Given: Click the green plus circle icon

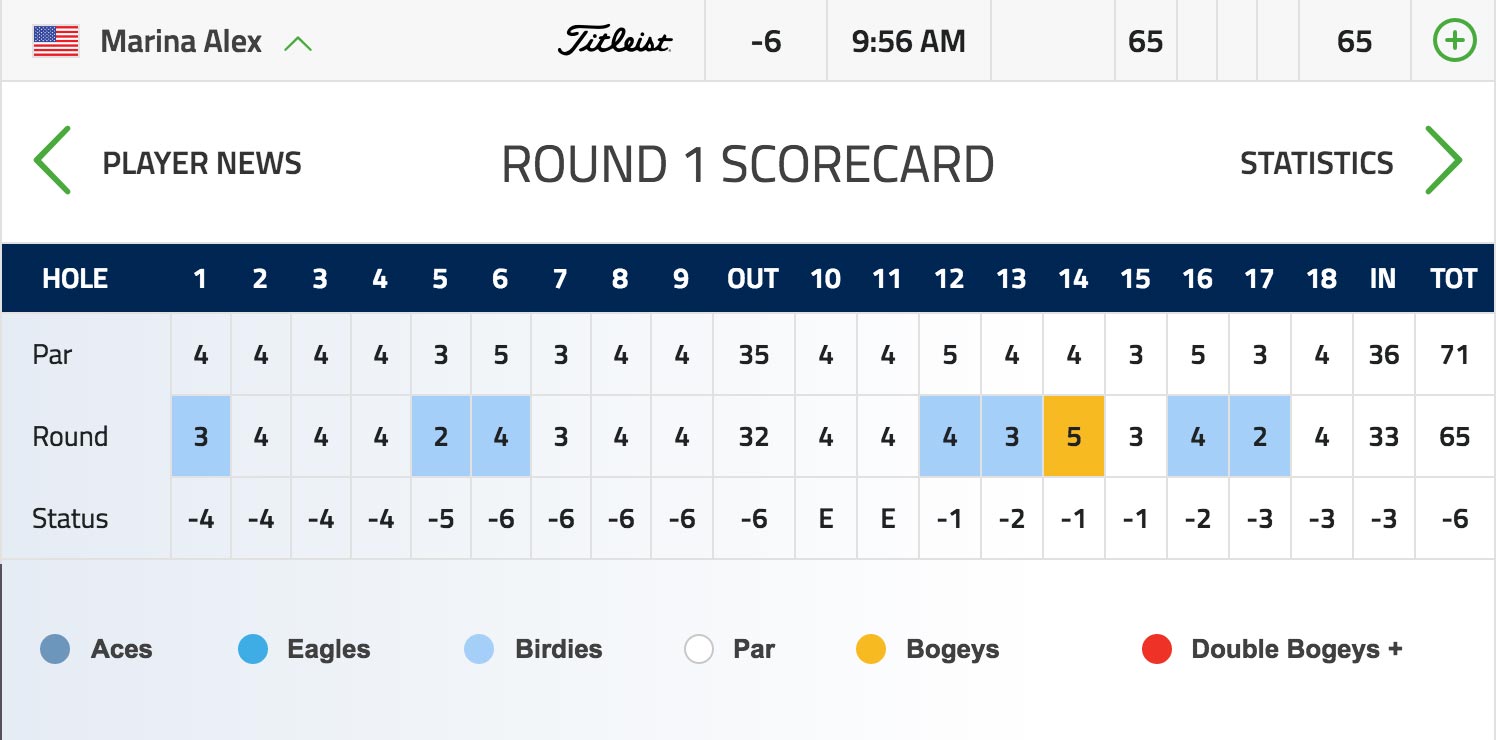Looking at the screenshot, I should point(1454,41).
